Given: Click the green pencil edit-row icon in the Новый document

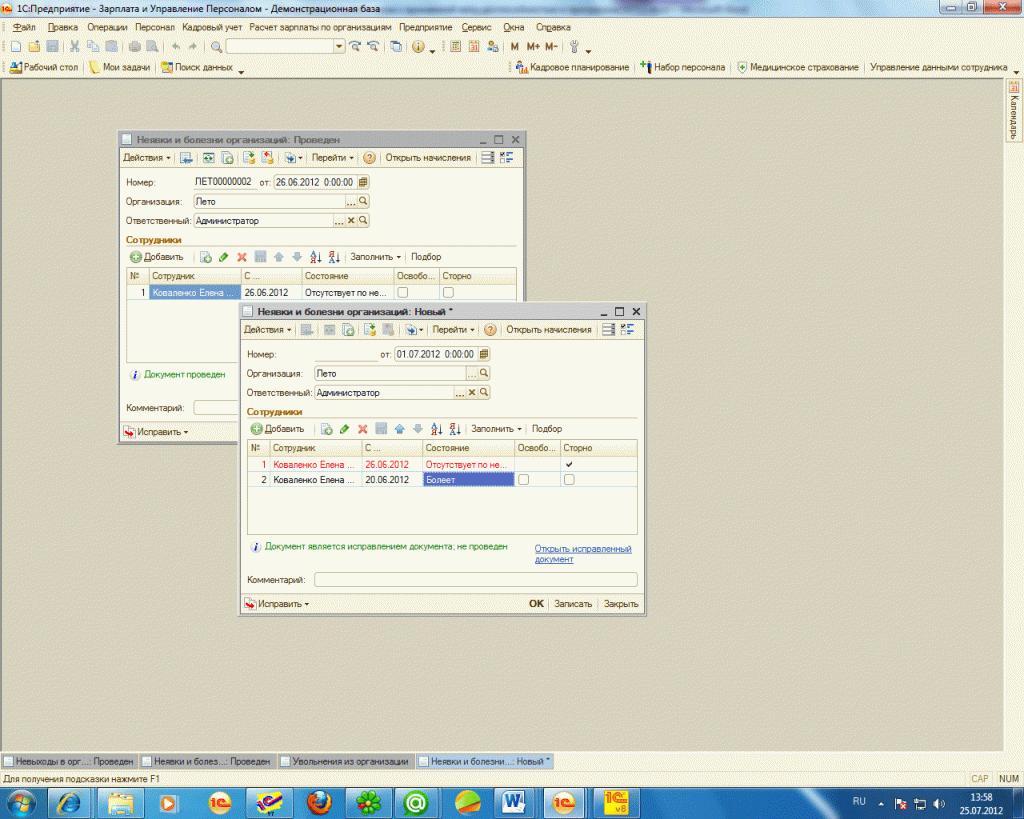Looking at the screenshot, I should tap(345, 428).
